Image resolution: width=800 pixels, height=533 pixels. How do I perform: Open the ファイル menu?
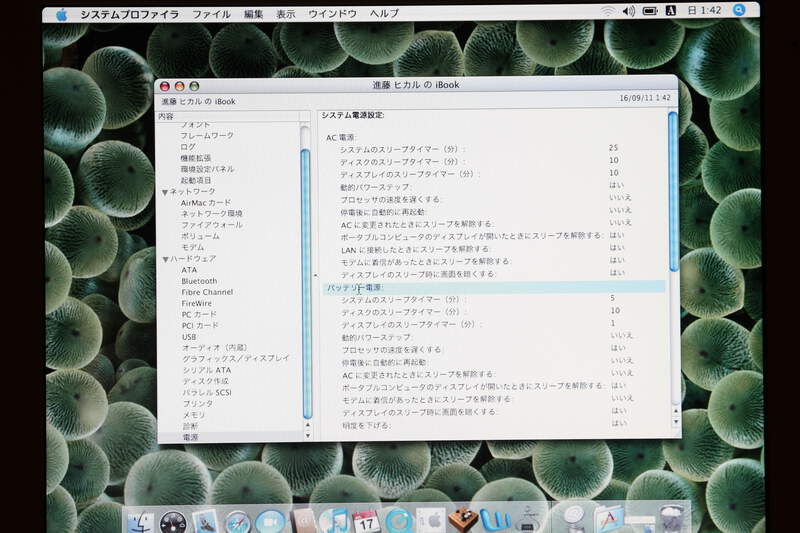(x=211, y=14)
